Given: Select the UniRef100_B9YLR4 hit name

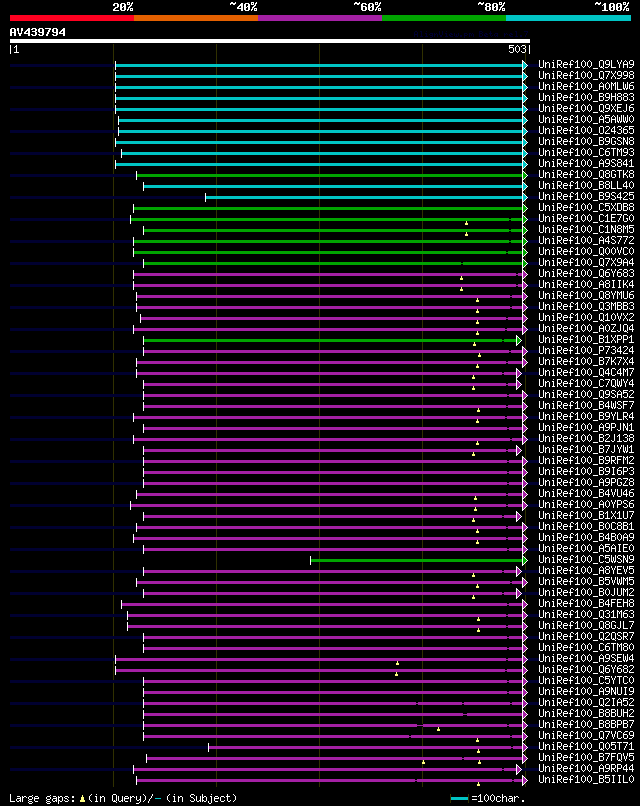Looking at the screenshot, I should pyautogui.click(x=586, y=416).
